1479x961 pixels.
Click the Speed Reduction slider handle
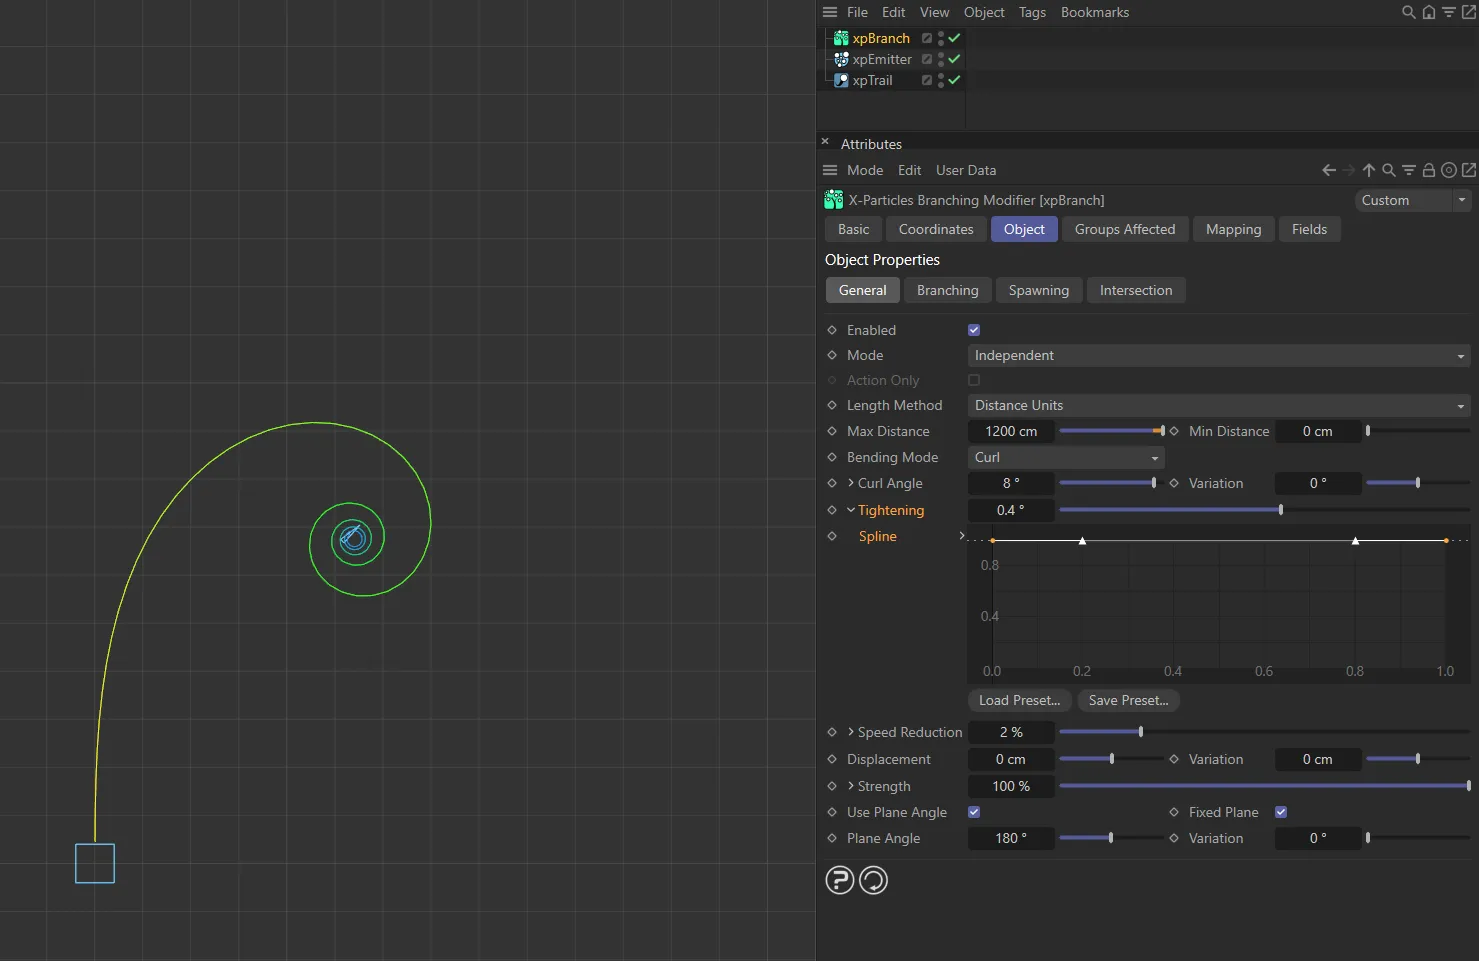(x=1140, y=732)
